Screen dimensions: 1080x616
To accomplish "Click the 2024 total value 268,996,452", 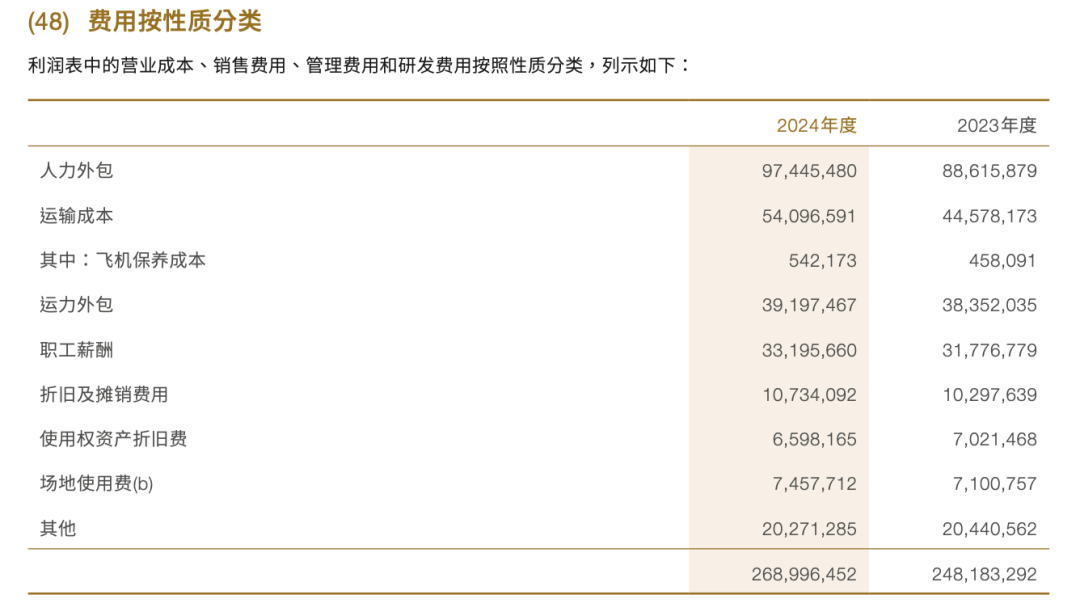I will point(803,575).
